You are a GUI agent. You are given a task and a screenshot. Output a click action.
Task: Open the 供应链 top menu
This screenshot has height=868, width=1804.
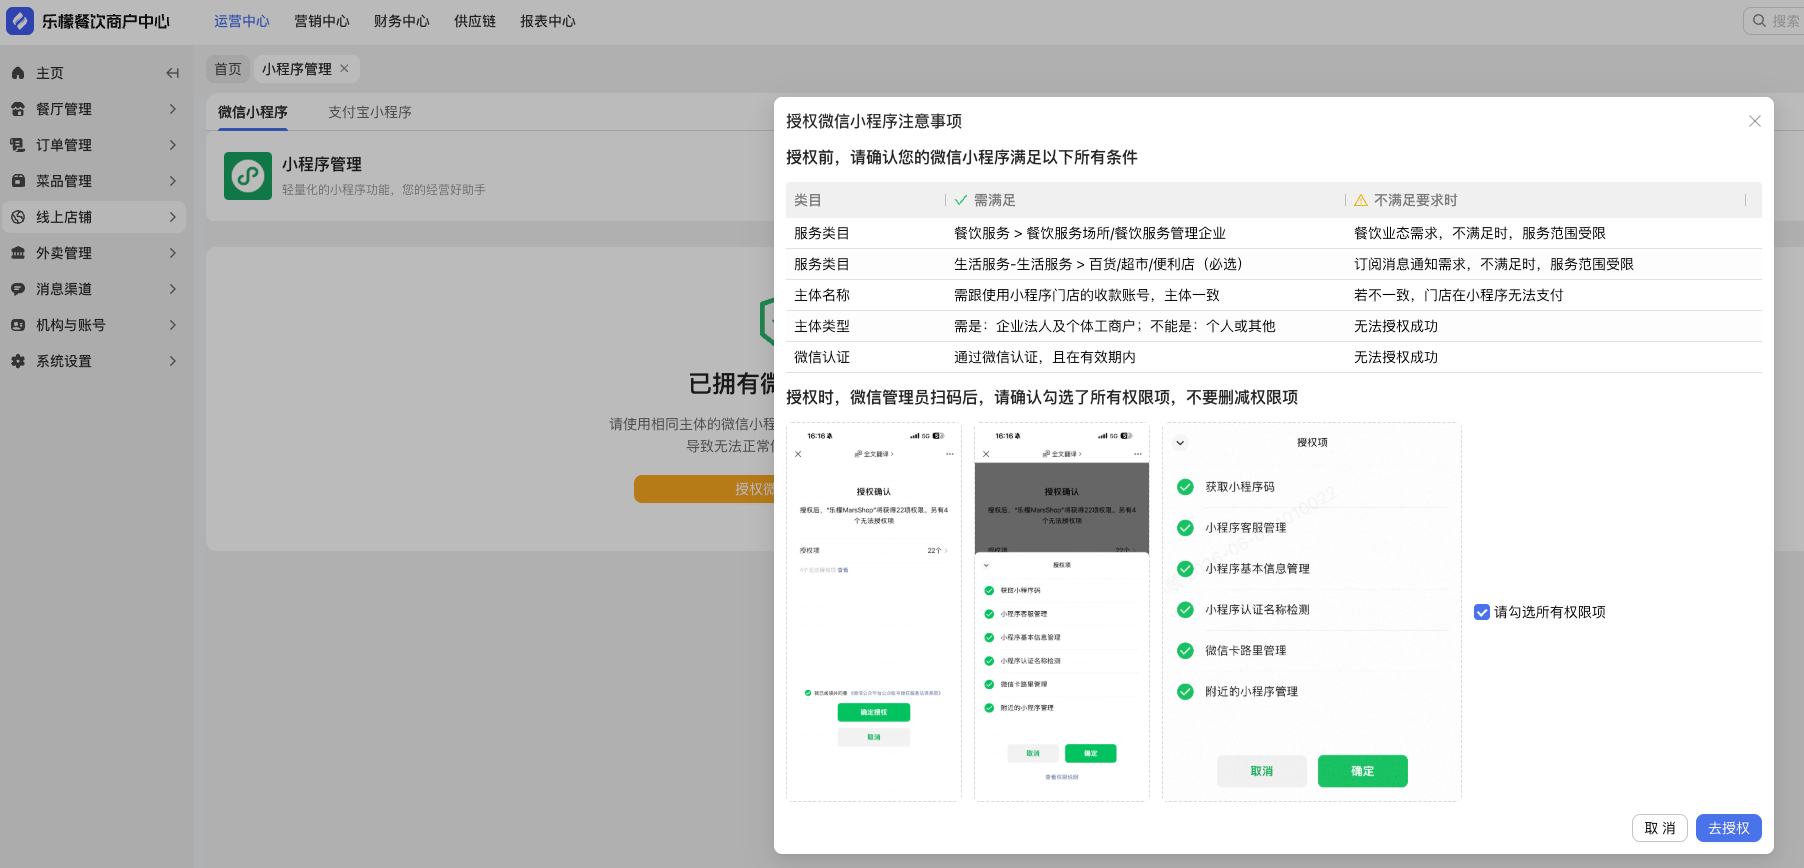pyautogui.click(x=475, y=21)
